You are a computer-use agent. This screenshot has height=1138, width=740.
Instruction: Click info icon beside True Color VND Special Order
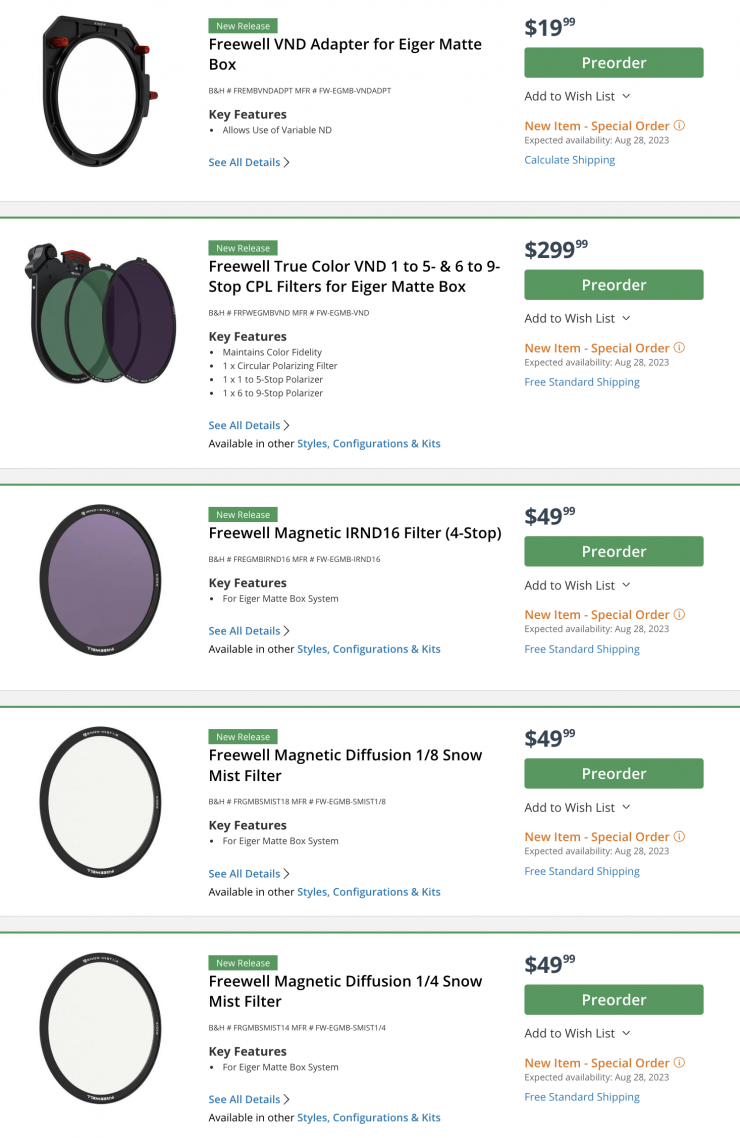pyautogui.click(x=680, y=348)
